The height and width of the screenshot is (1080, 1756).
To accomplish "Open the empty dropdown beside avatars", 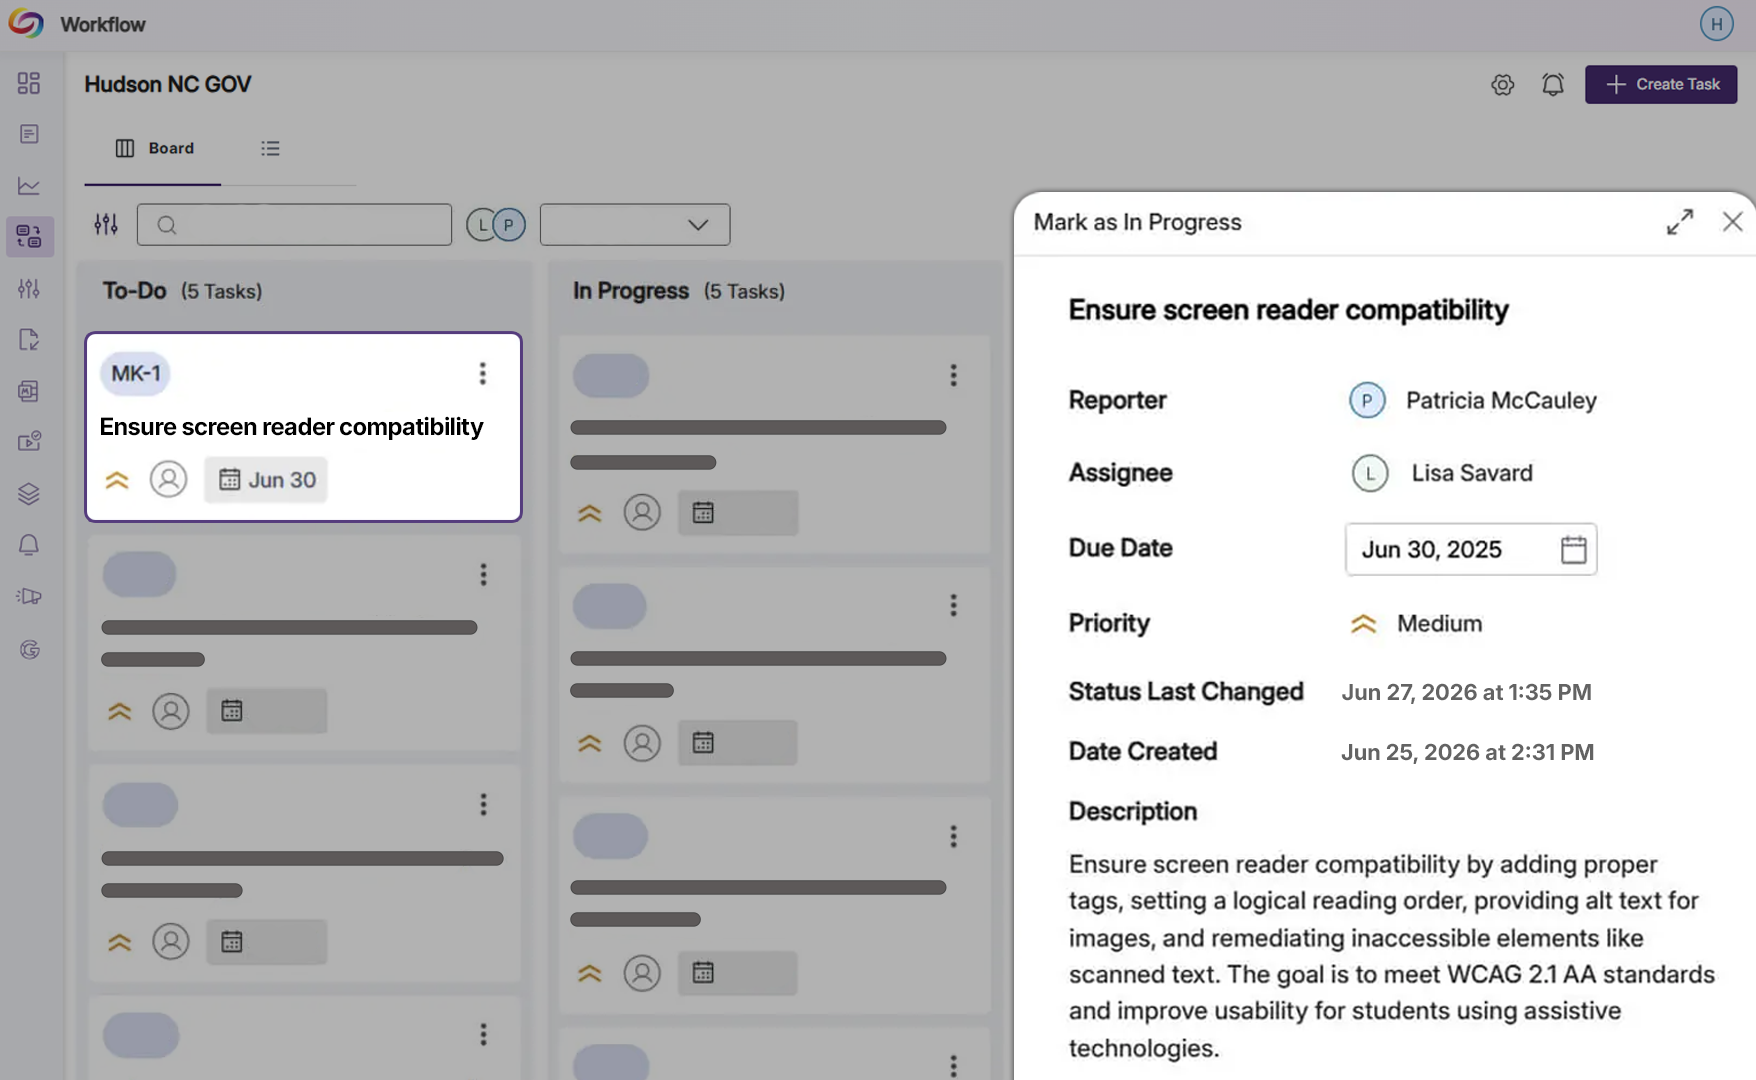I will click(635, 225).
